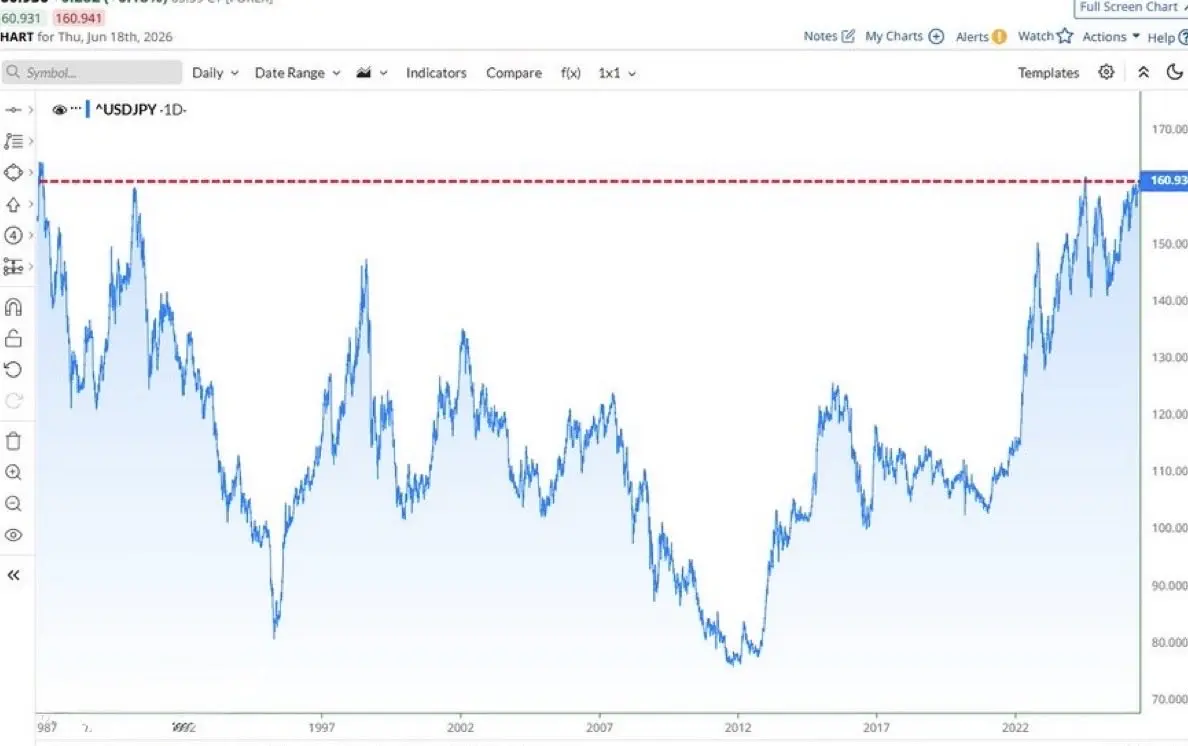Click the 100.00 y-axis label
Image resolution: width=1188 pixels, height=746 pixels.
click(1169, 528)
